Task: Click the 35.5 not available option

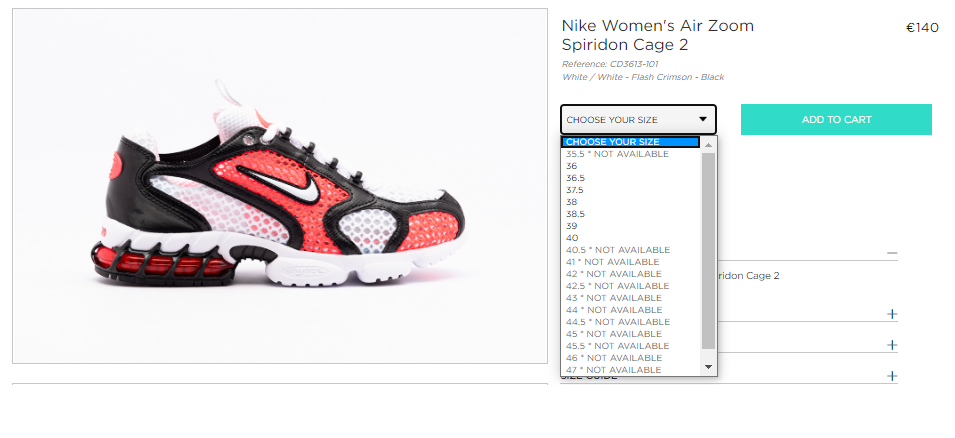Action: (631, 154)
